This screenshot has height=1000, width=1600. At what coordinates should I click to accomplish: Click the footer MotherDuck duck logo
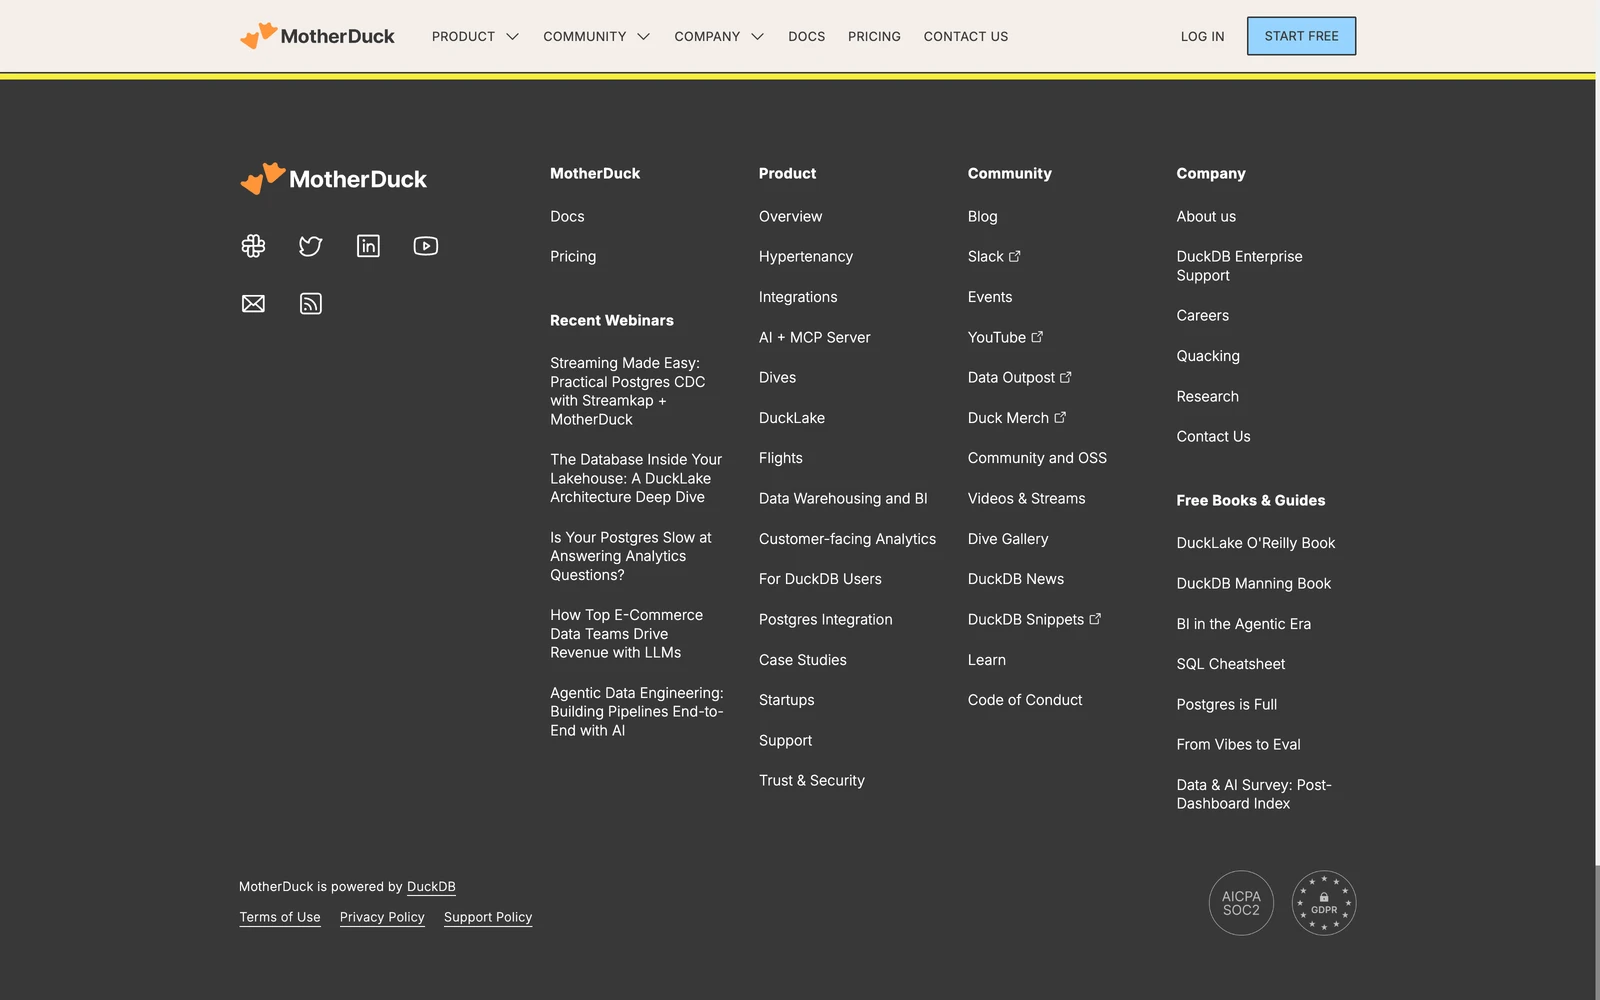(x=333, y=179)
